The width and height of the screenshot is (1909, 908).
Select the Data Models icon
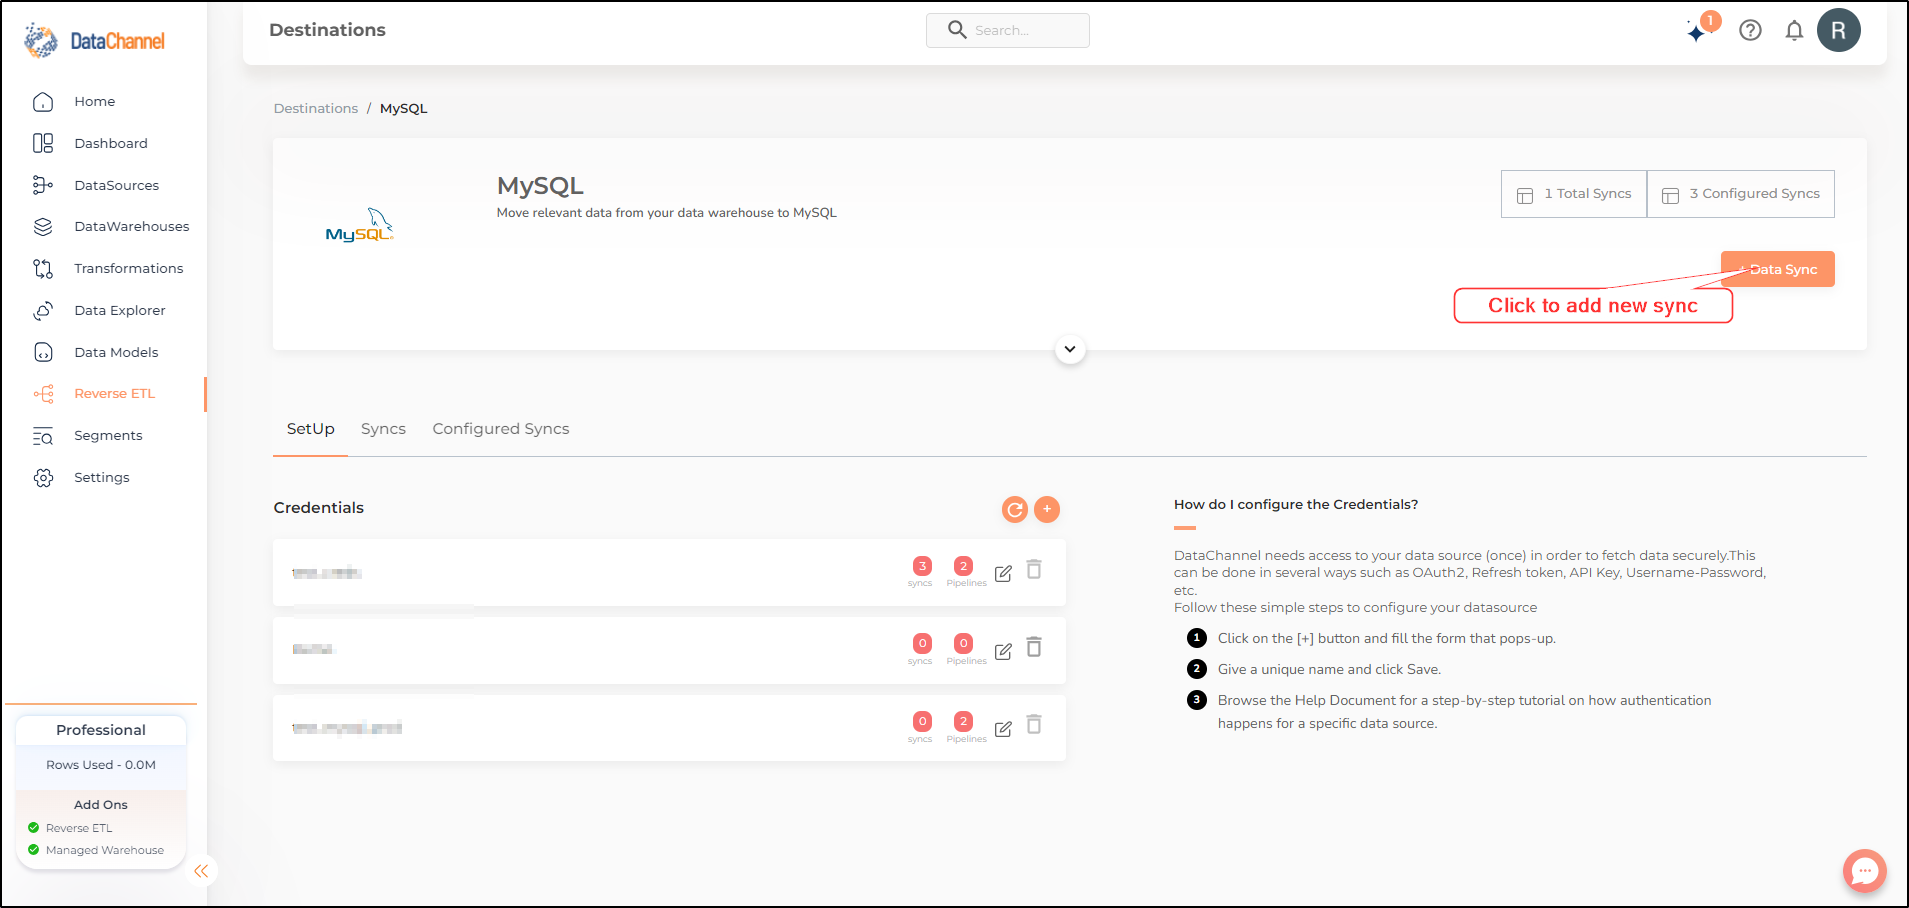point(43,352)
